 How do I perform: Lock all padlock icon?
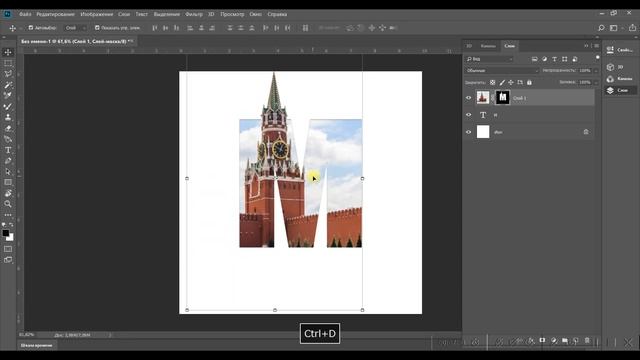coord(529,82)
